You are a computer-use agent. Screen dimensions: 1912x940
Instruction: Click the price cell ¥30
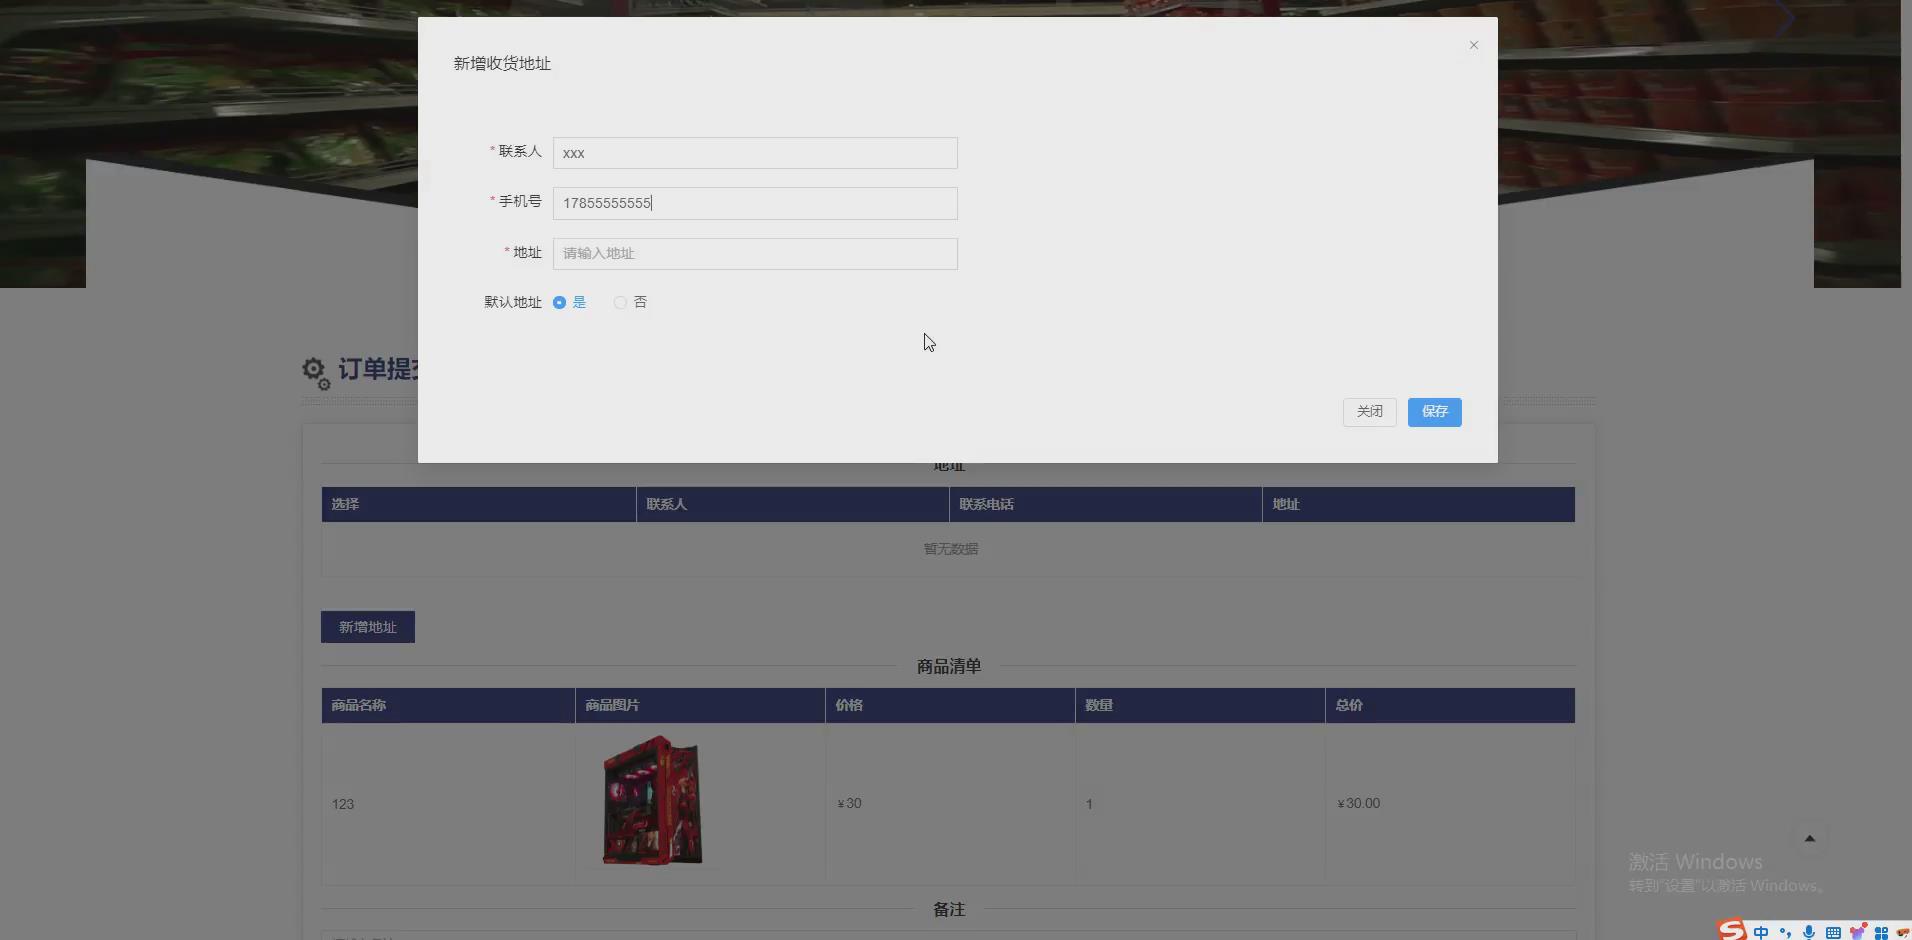[x=950, y=804]
